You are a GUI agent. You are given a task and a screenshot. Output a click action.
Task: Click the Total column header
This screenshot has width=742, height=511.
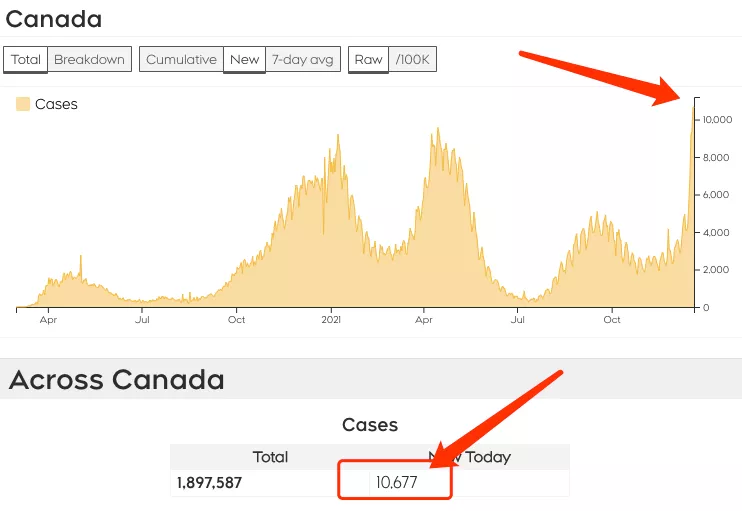click(270, 457)
